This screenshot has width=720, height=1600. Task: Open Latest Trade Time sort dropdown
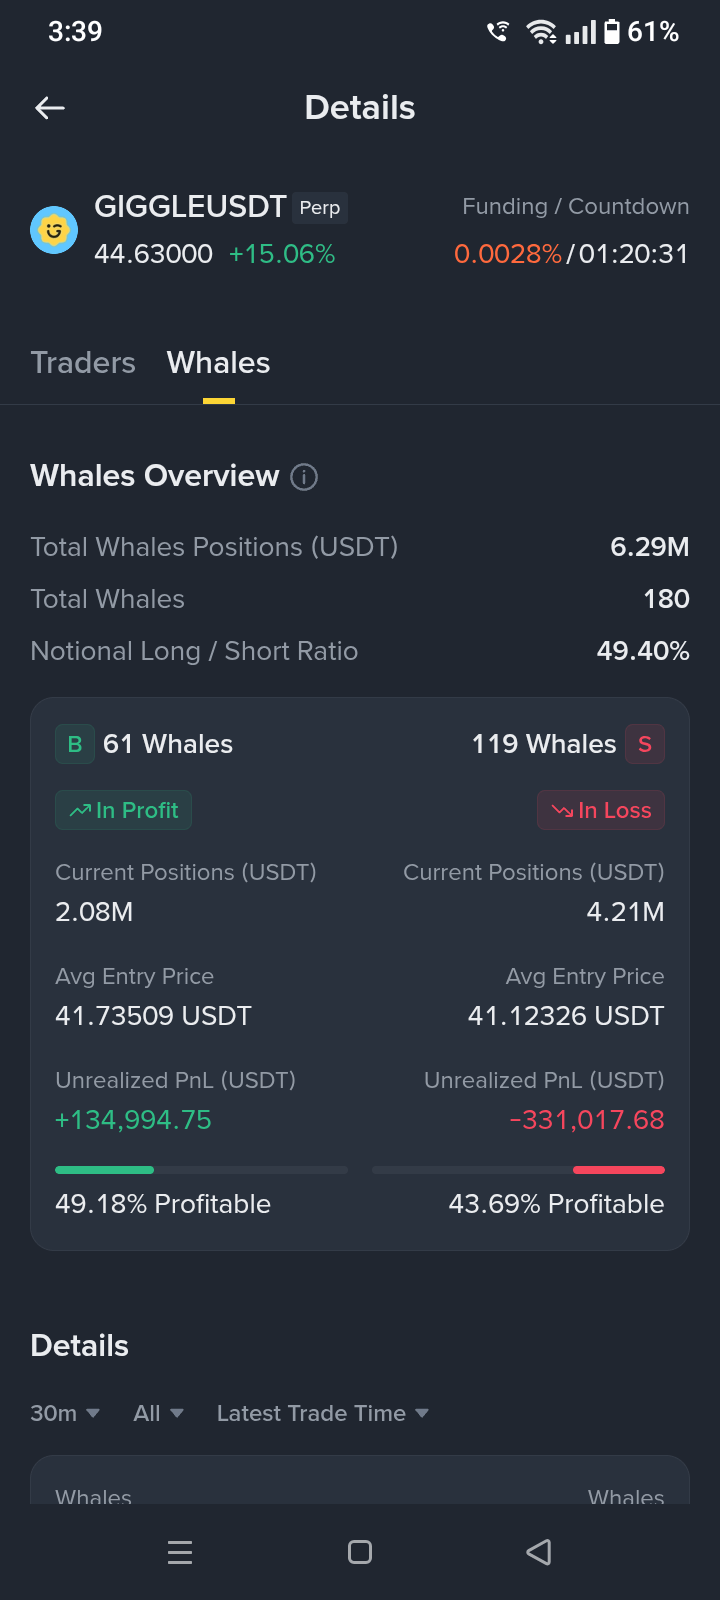coord(323,1413)
